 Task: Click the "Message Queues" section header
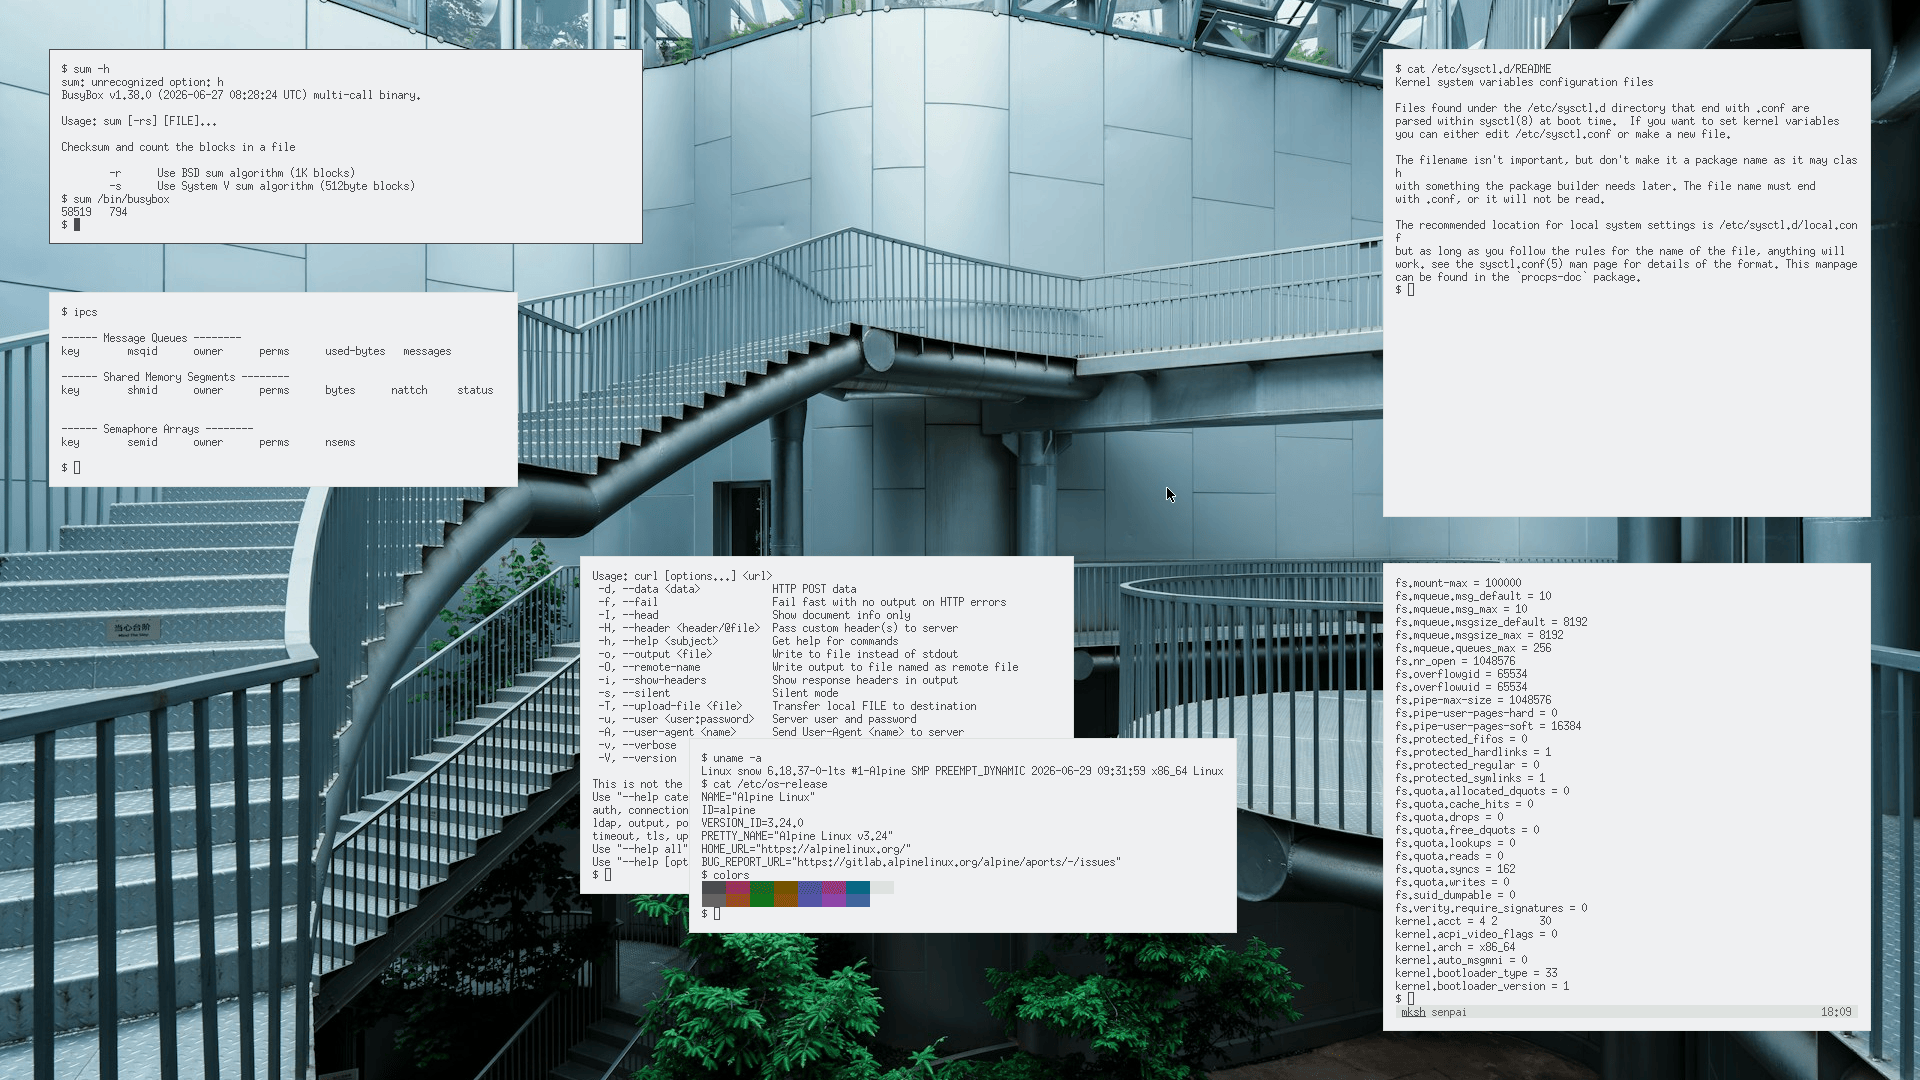tap(151, 338)
